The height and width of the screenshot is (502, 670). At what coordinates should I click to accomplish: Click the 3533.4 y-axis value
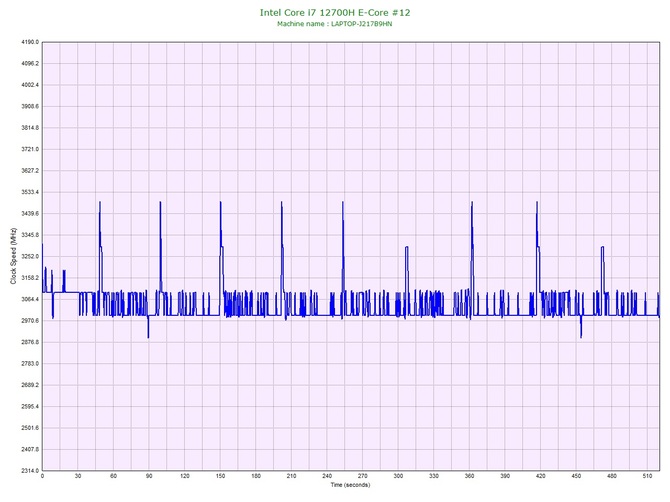tap(30, 192)
